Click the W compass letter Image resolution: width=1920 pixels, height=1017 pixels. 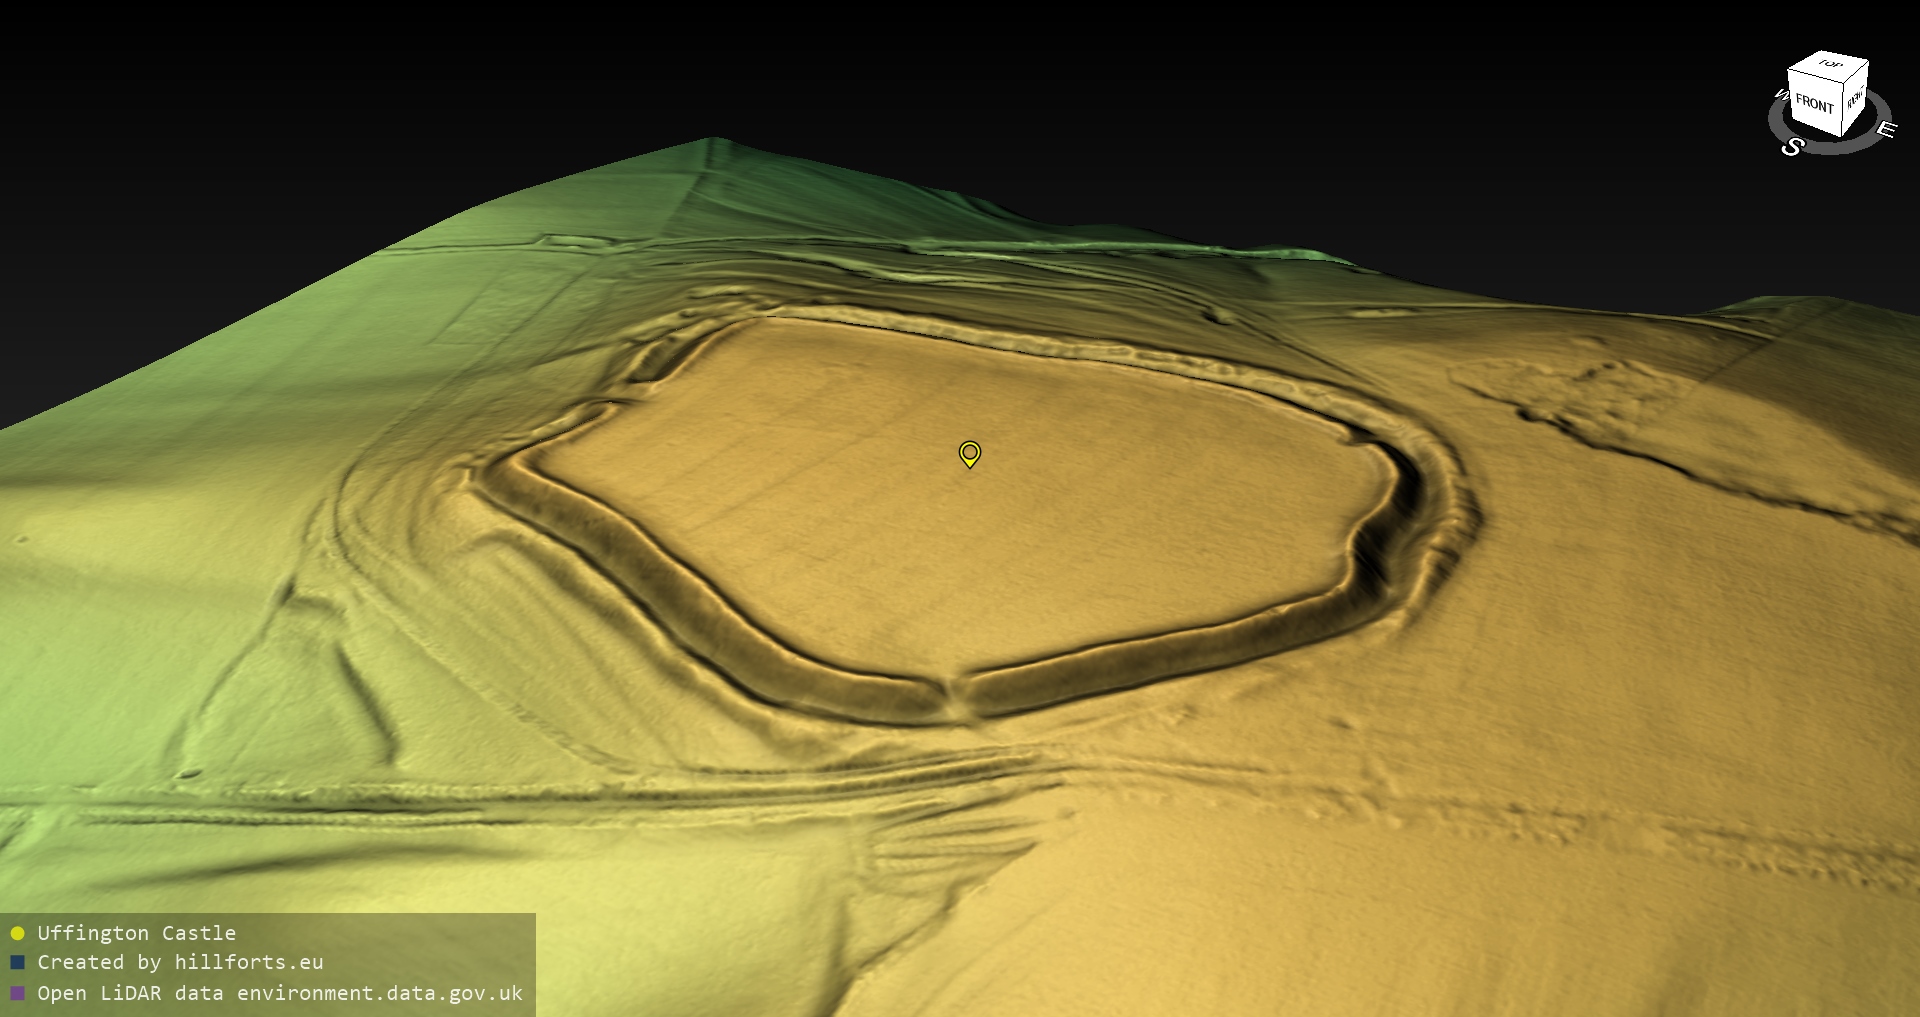(x=1780, y=96)
